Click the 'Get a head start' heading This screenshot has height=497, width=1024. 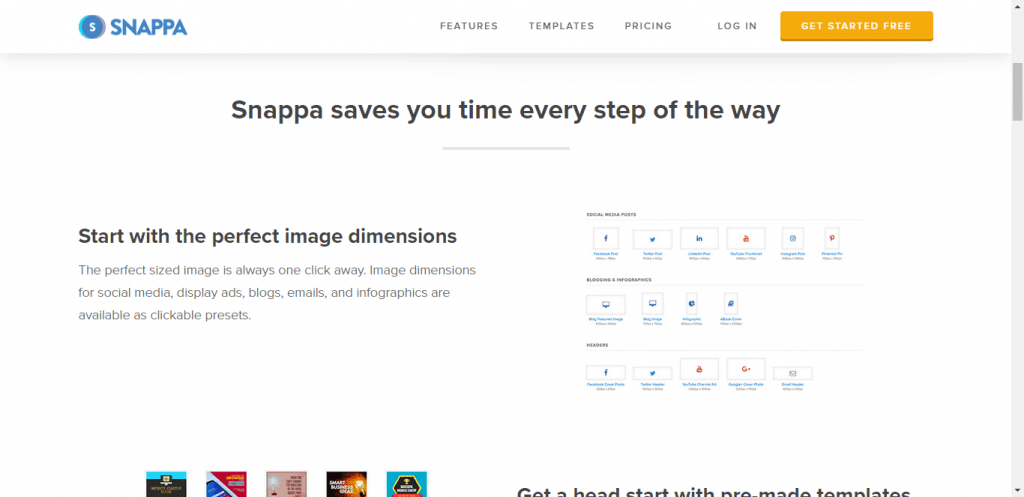(714, 492)
